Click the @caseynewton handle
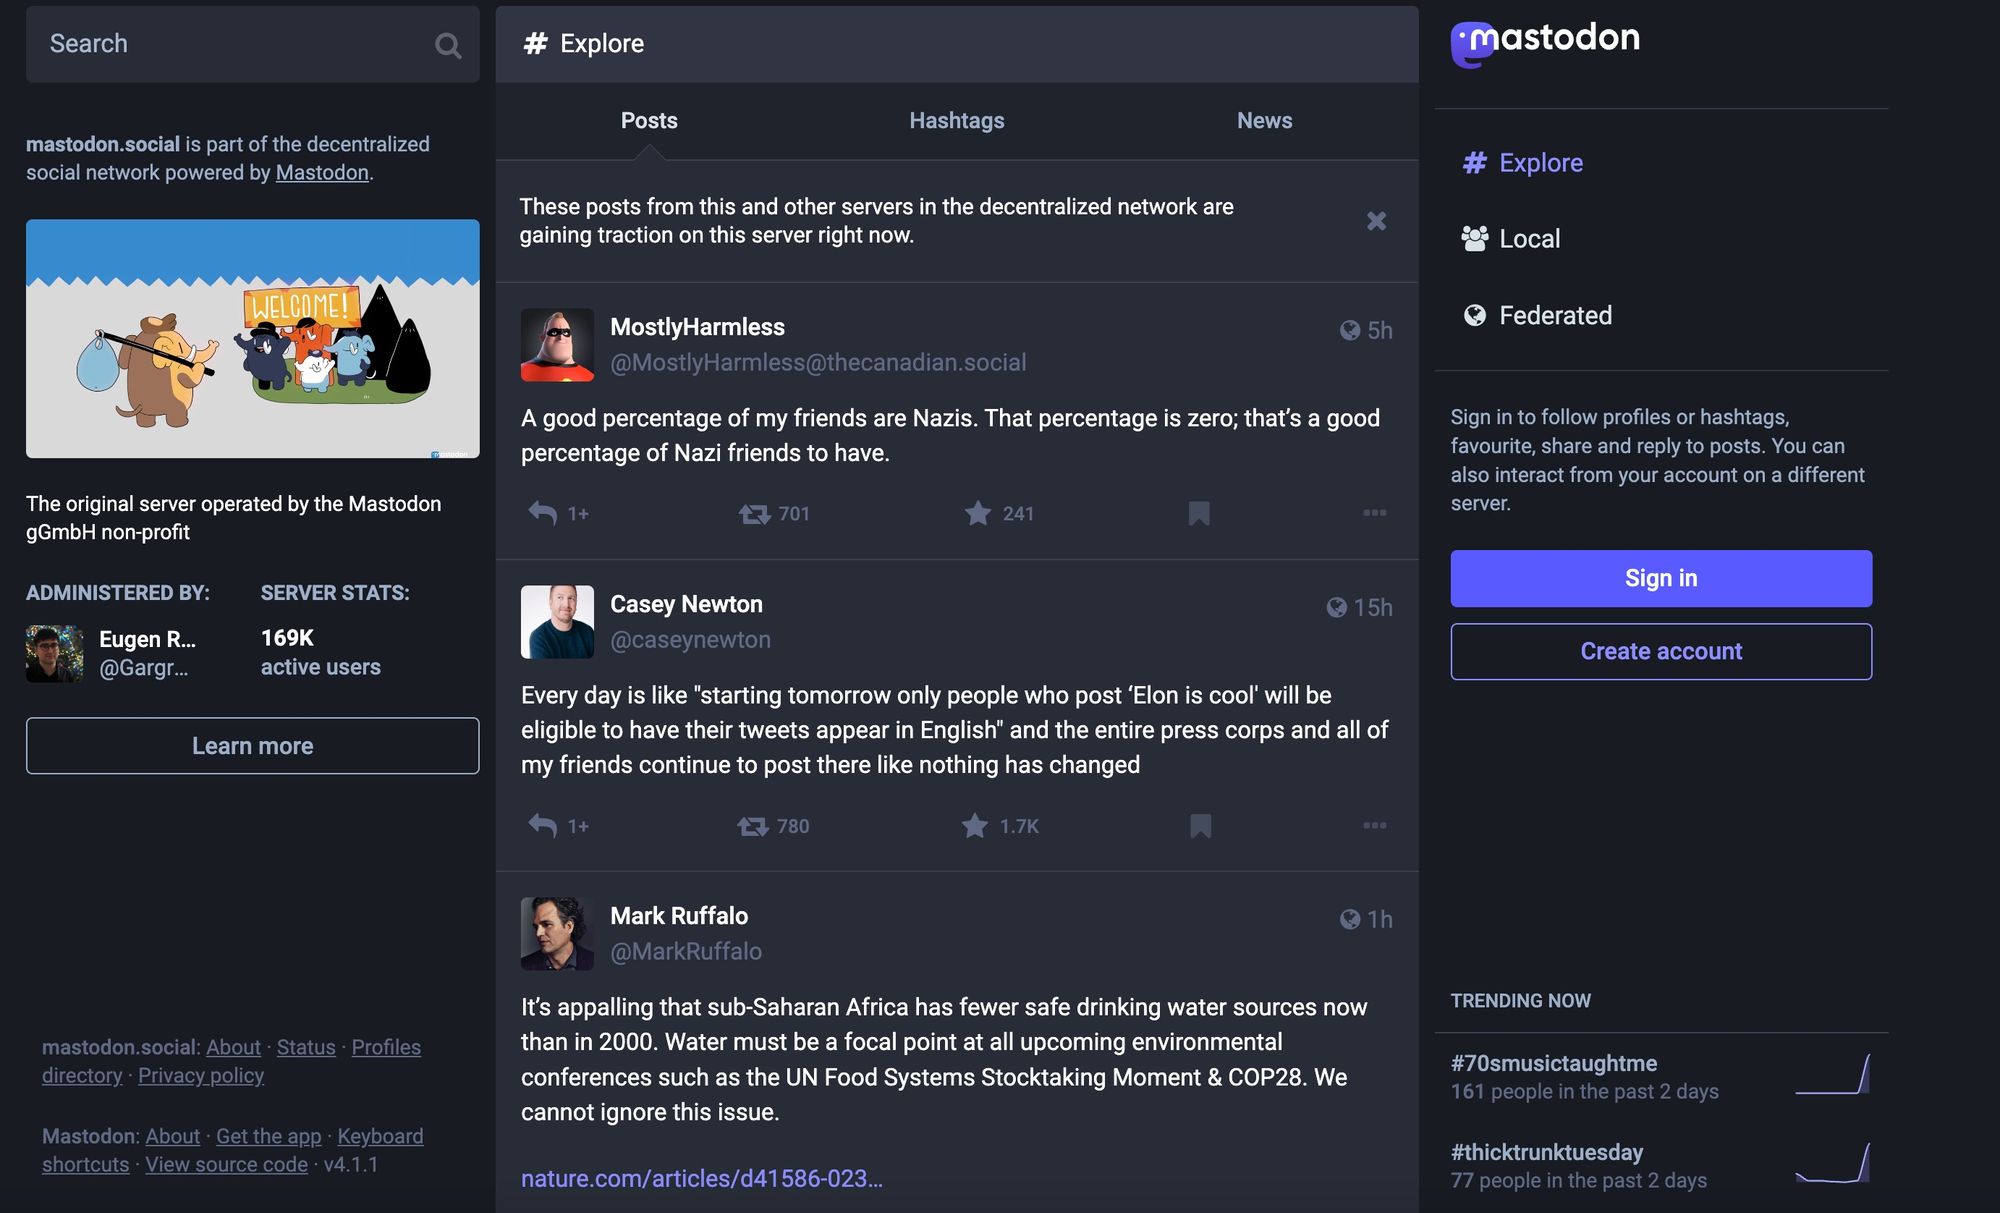This screenshot has height=1213, width=2000. click(690, 640)
